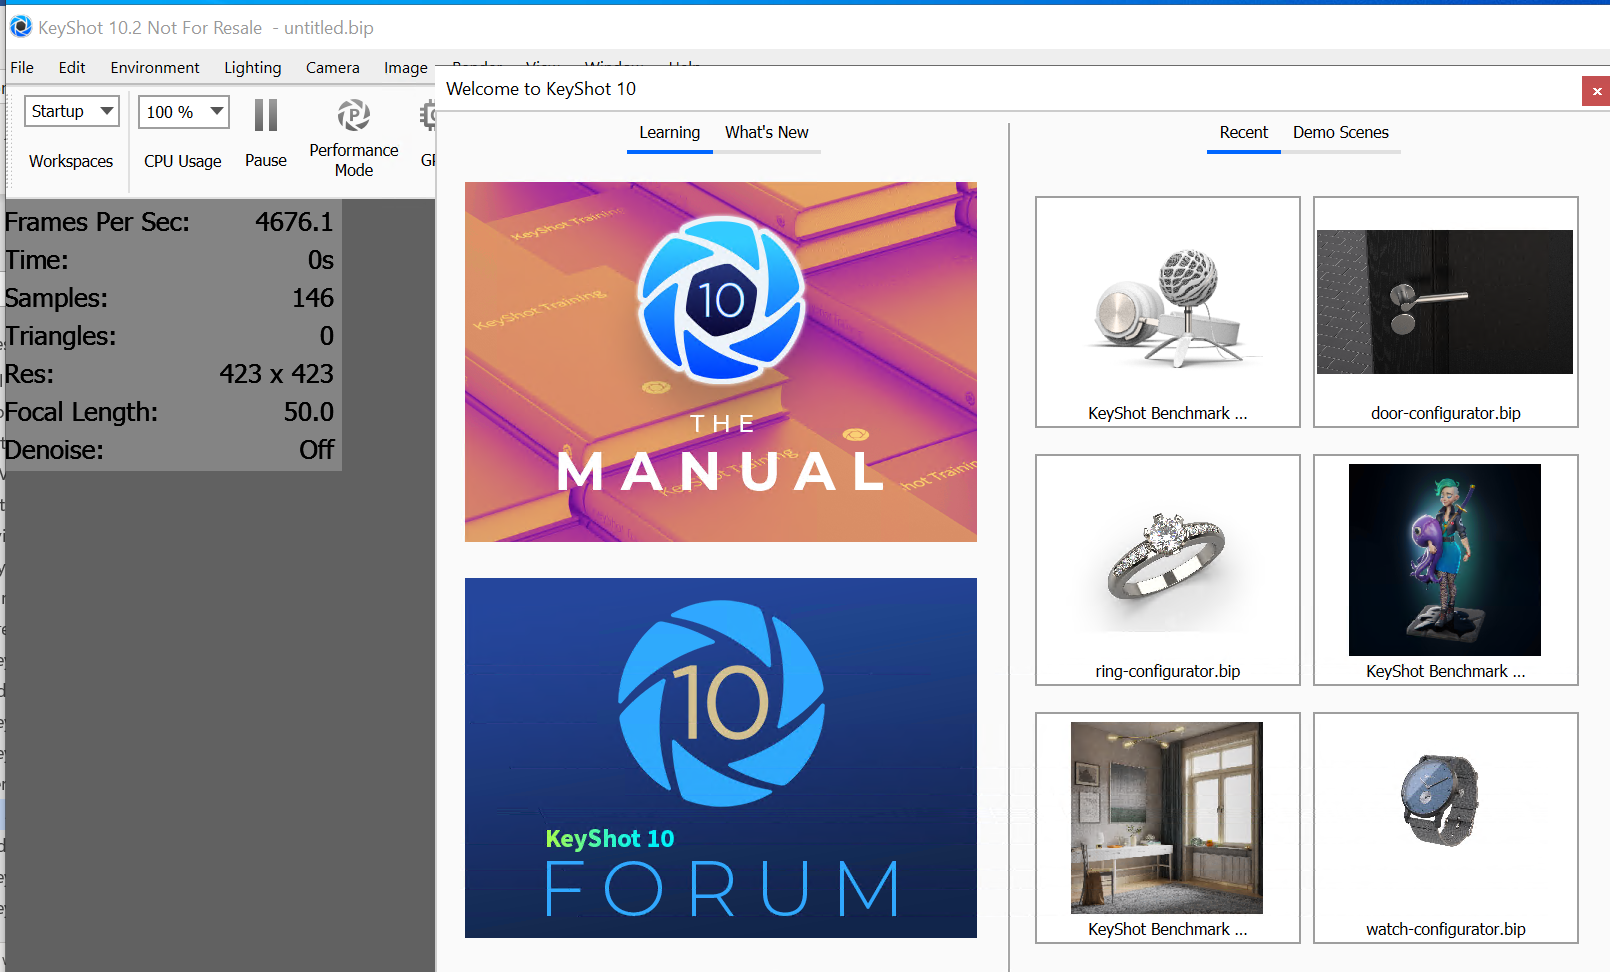
Task: Switch to the What's New tab
Action: tap(766, 132)
